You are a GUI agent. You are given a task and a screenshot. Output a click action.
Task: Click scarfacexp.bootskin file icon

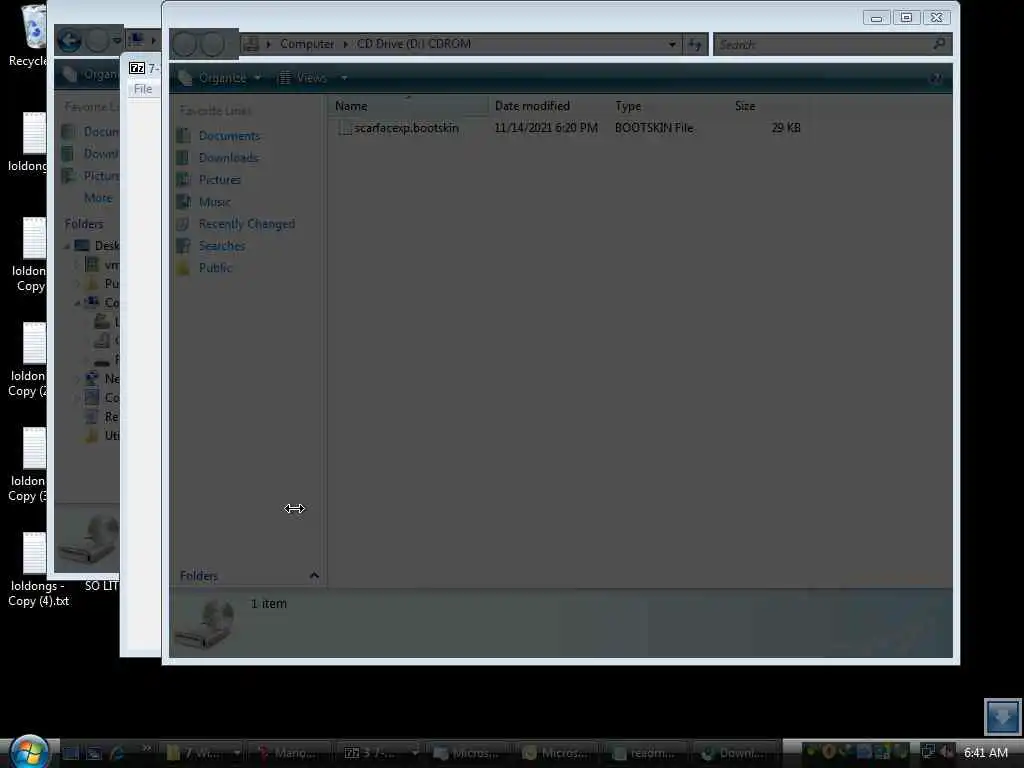coord(344,128)
